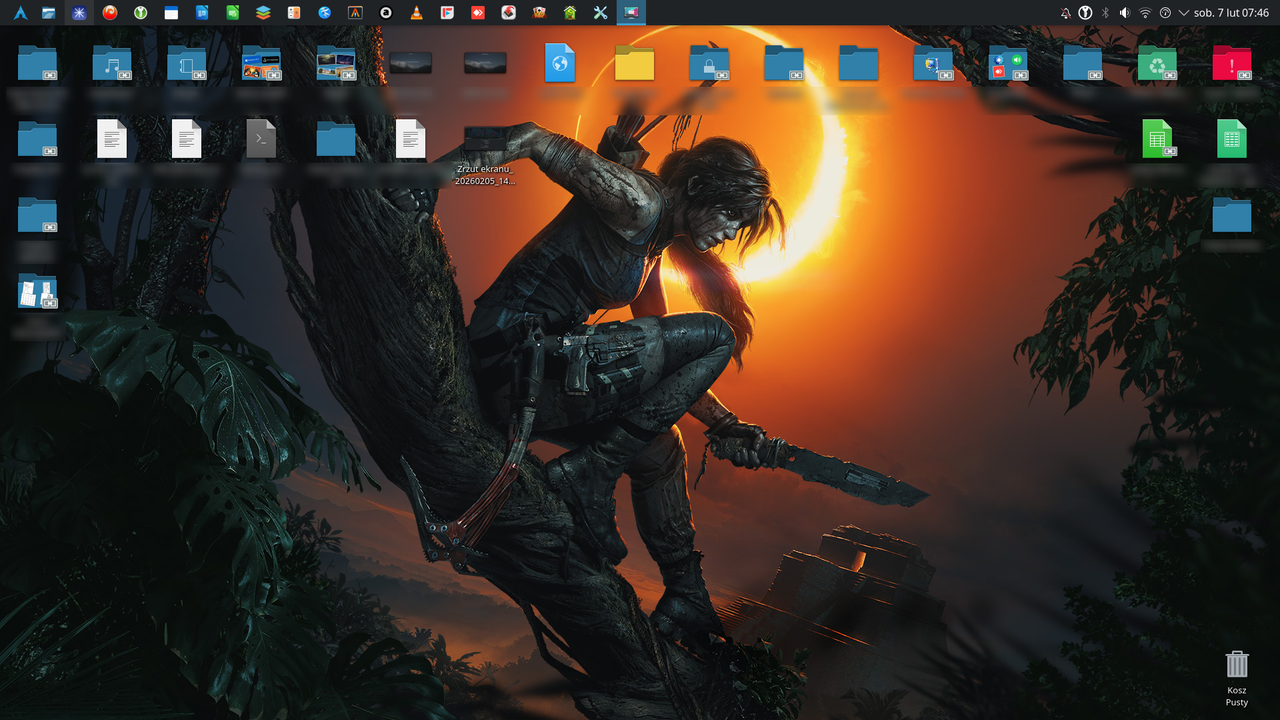Image resolution: width=1280 pixels, height=720 pixels.
Task: Select the Music folder on the desktop
Action: (112, 64)
